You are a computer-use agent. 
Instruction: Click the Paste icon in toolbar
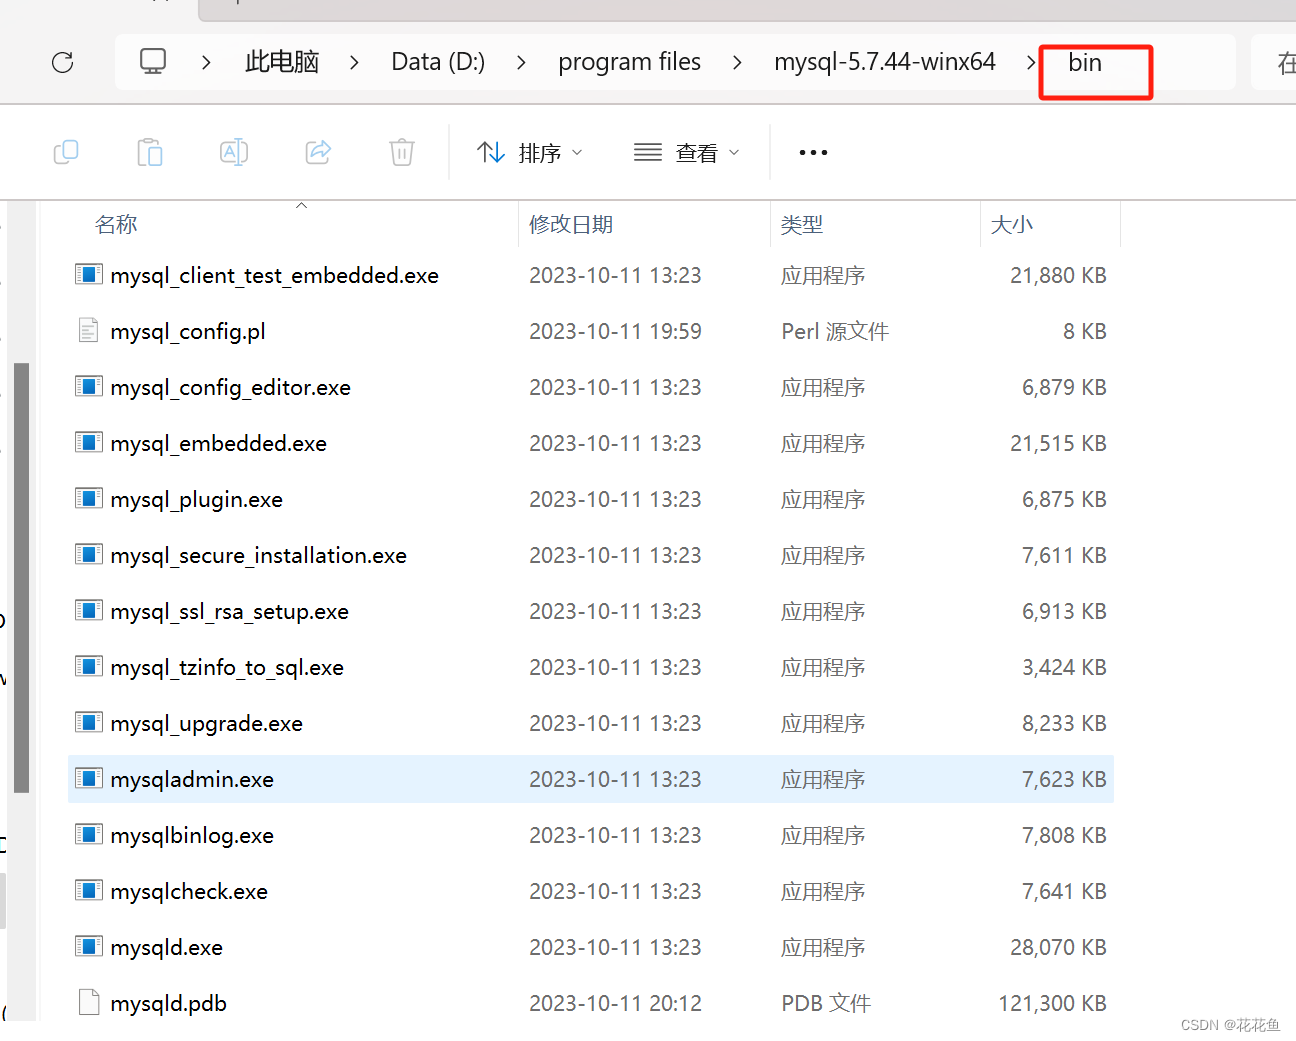click(x=149, y=152)
